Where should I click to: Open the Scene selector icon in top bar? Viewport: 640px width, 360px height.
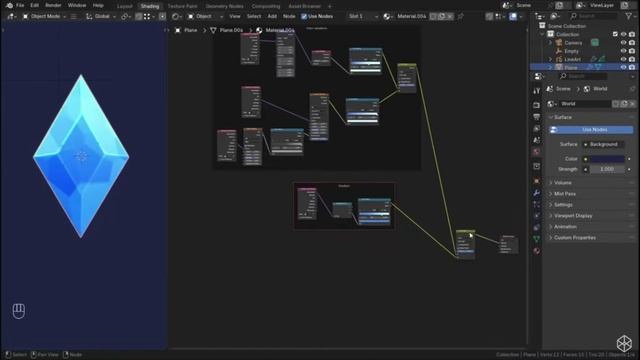coord(507,6)
